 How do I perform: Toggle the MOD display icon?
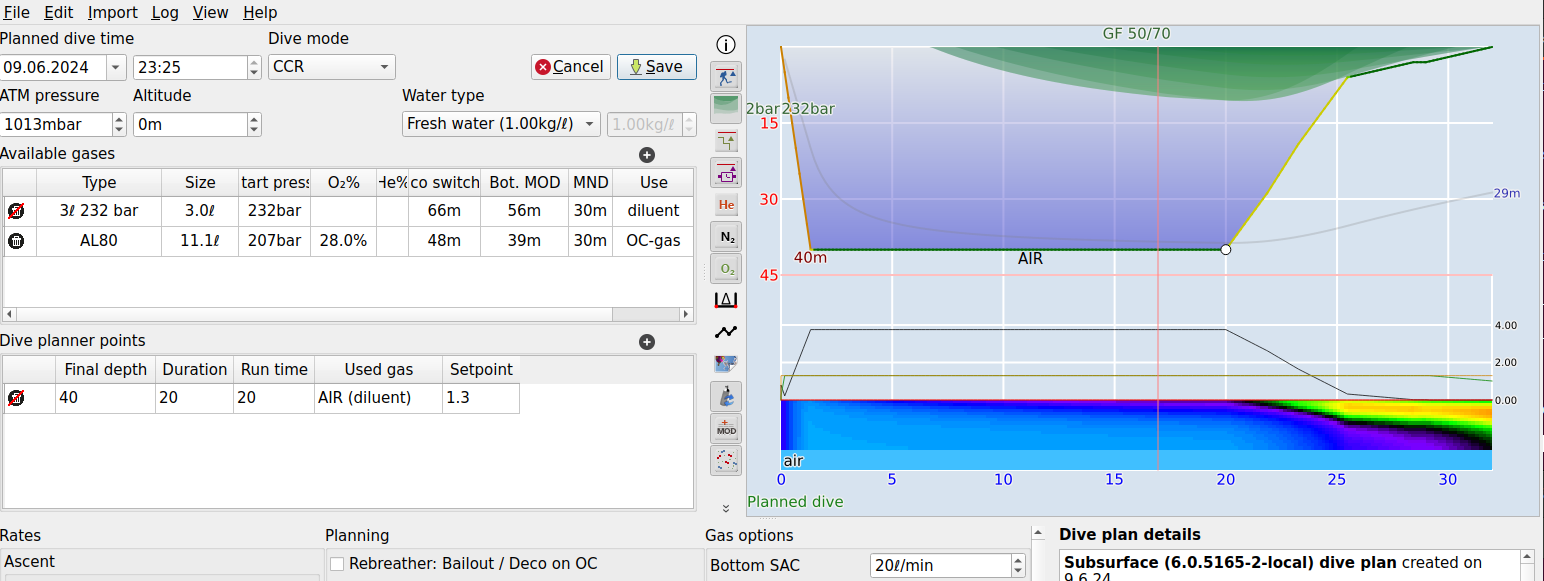726,428
